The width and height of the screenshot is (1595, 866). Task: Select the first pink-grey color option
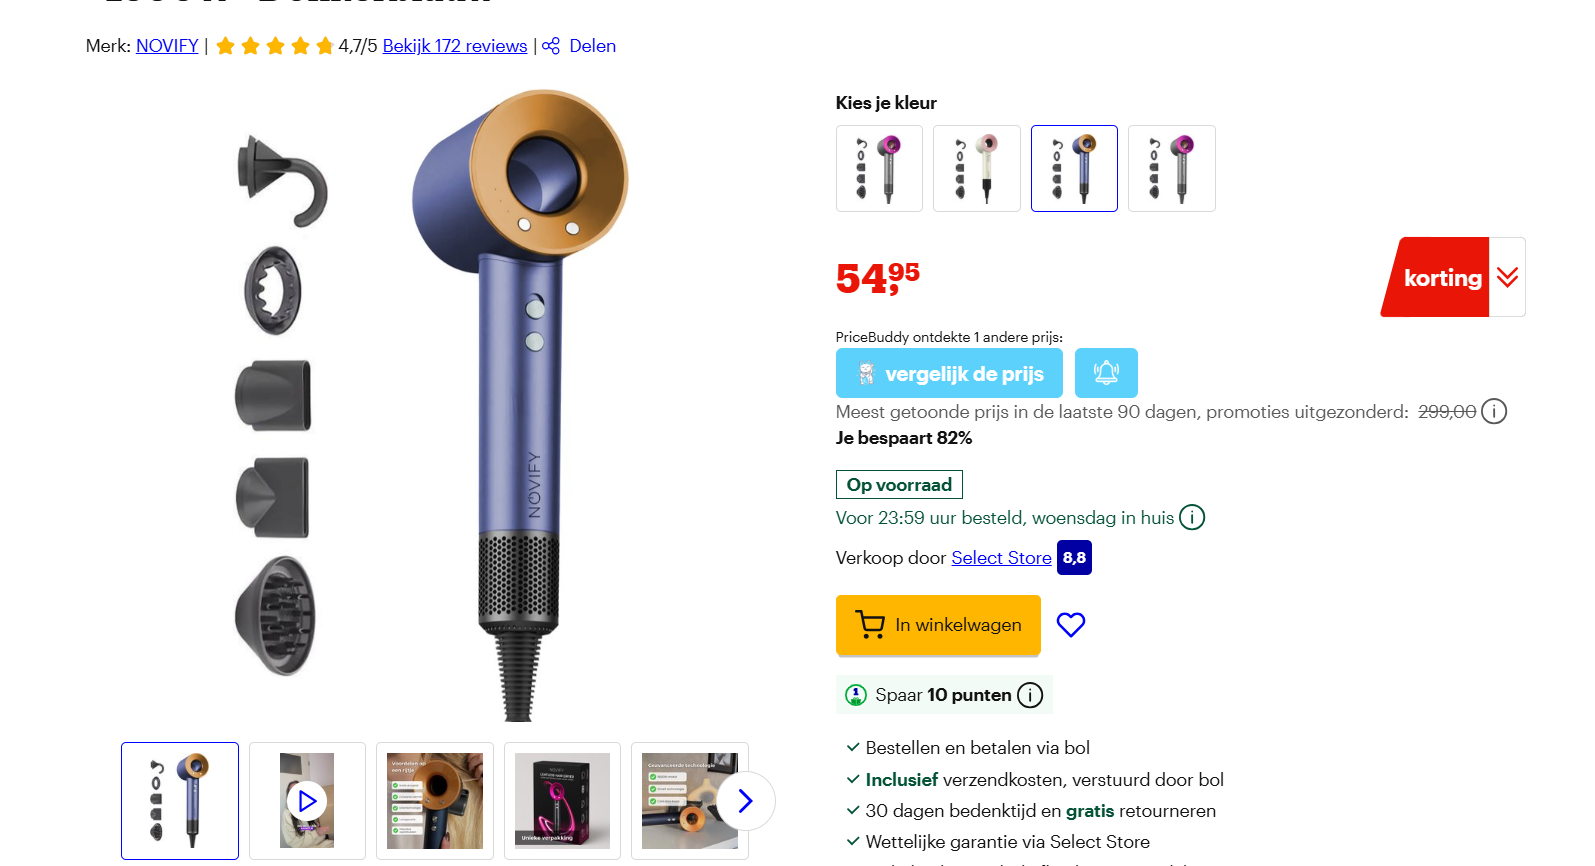click(879, 168)
